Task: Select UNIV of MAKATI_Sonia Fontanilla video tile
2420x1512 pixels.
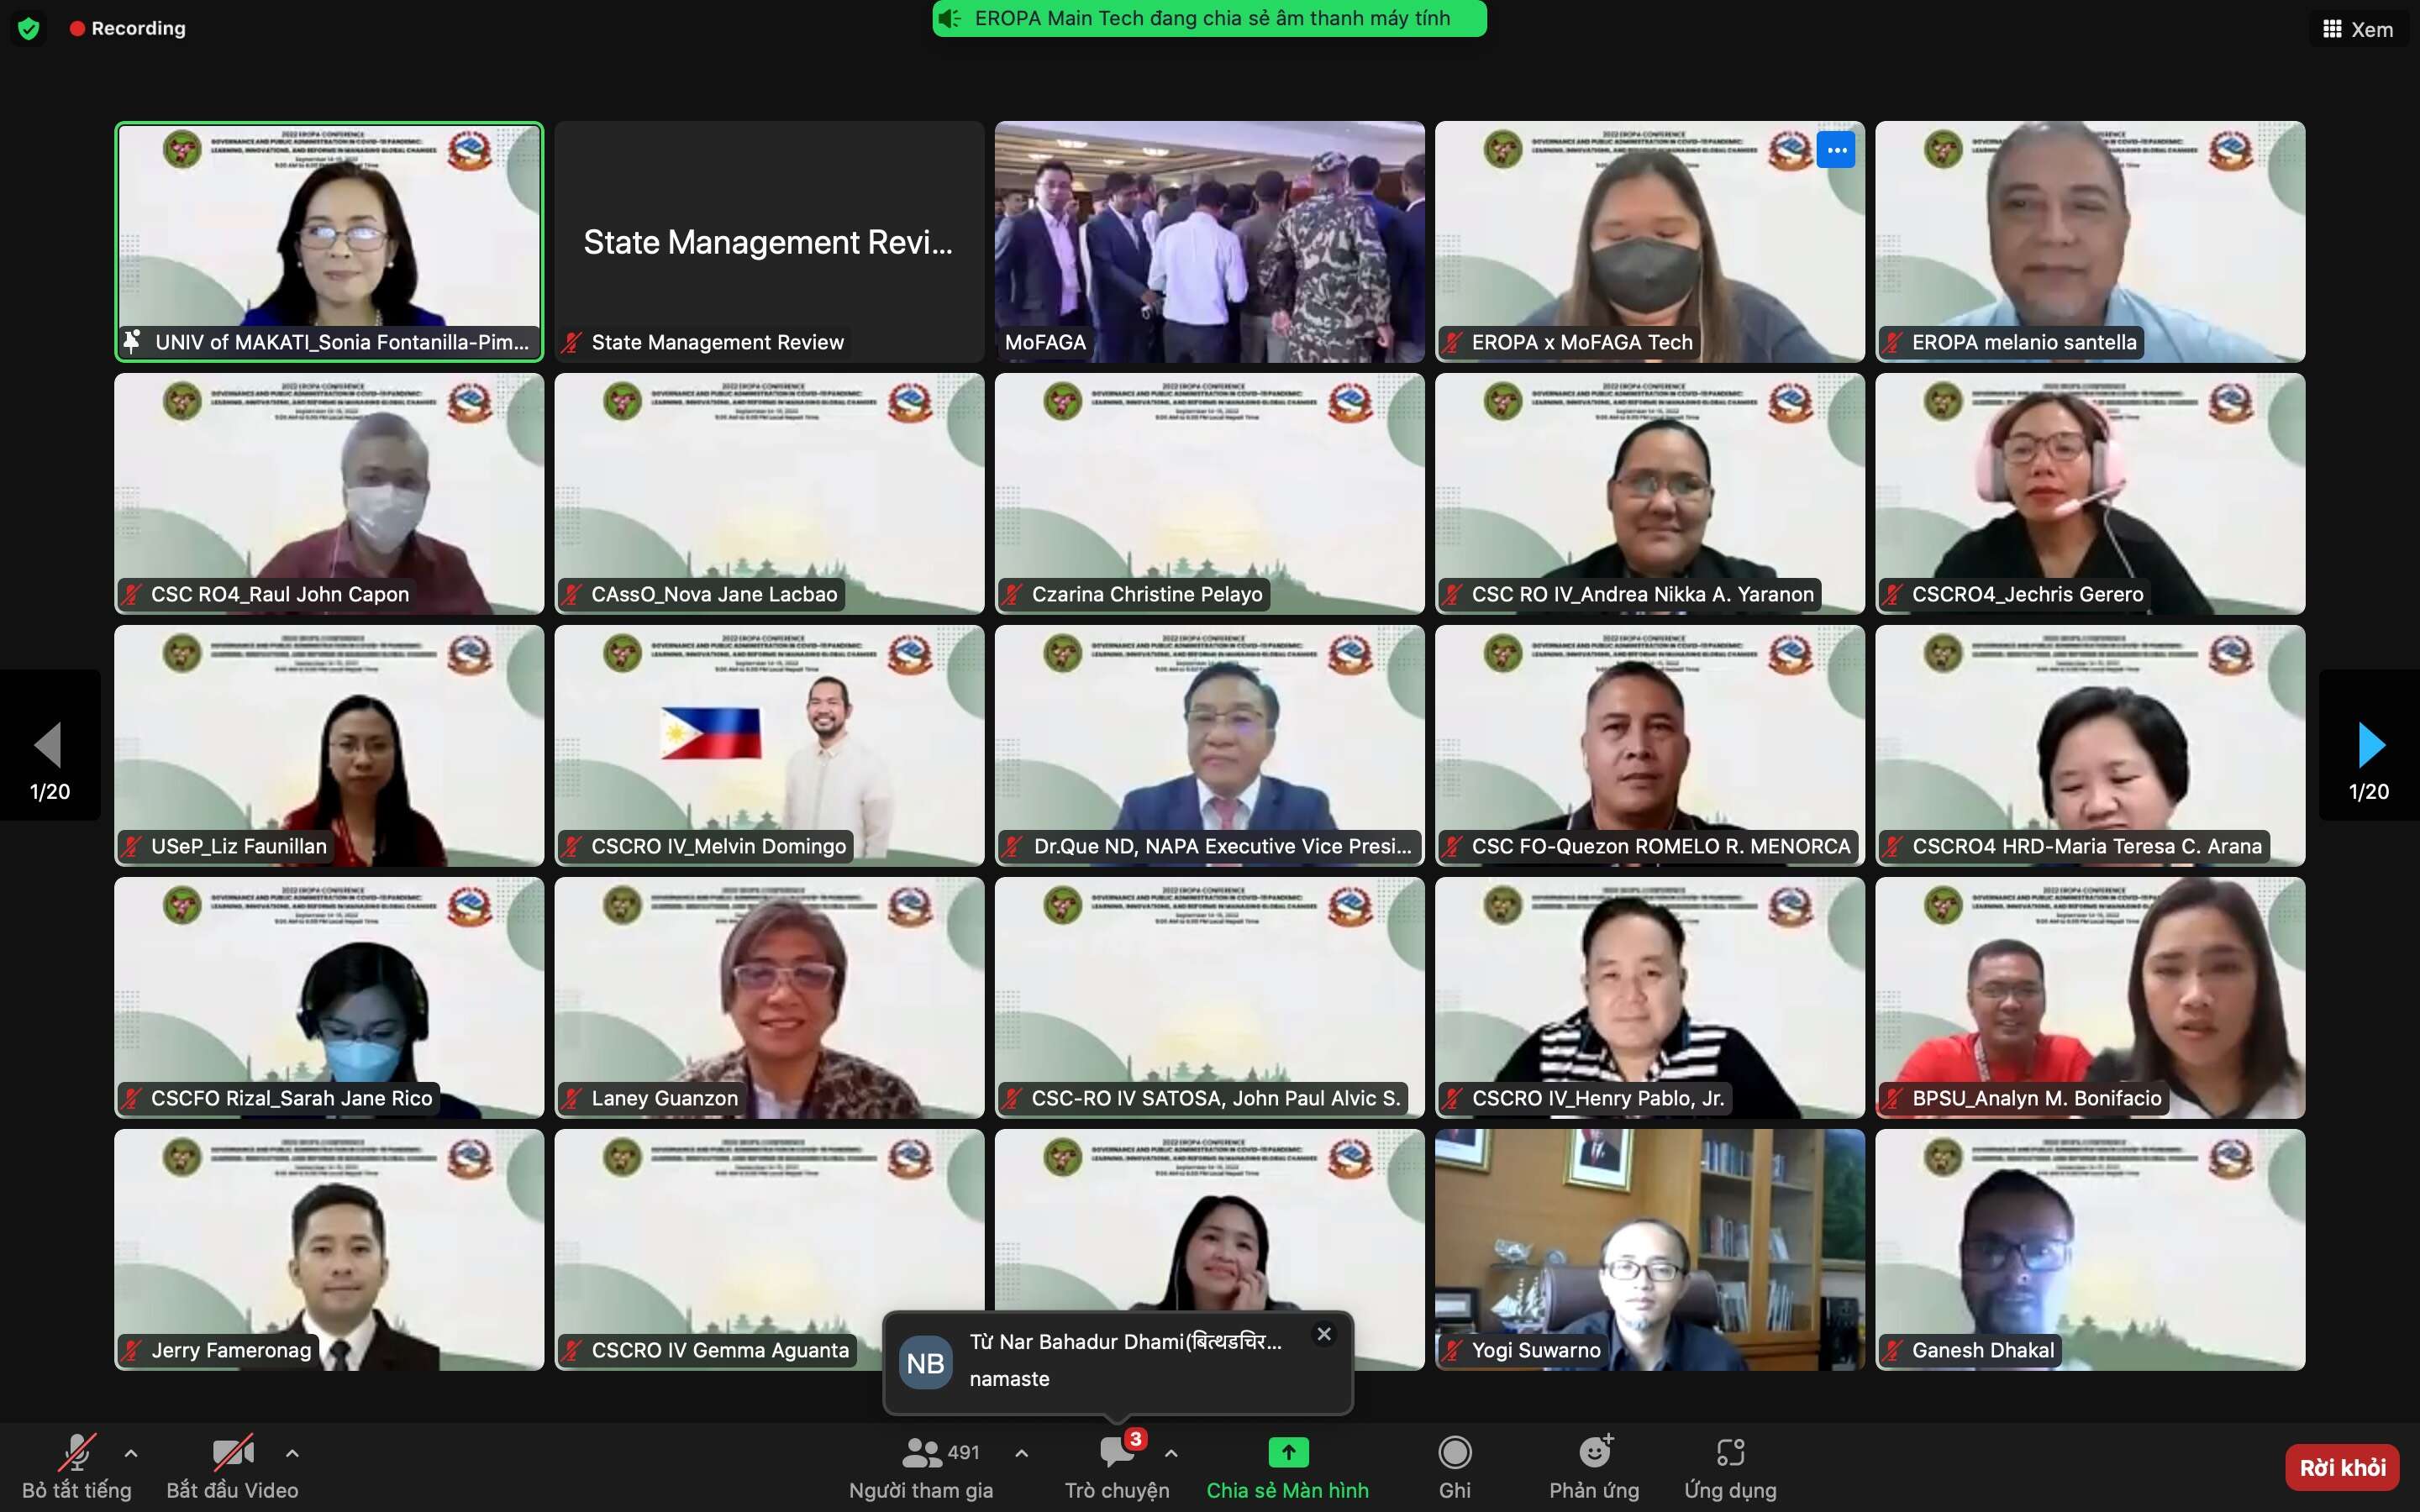Action: [329, 242]
